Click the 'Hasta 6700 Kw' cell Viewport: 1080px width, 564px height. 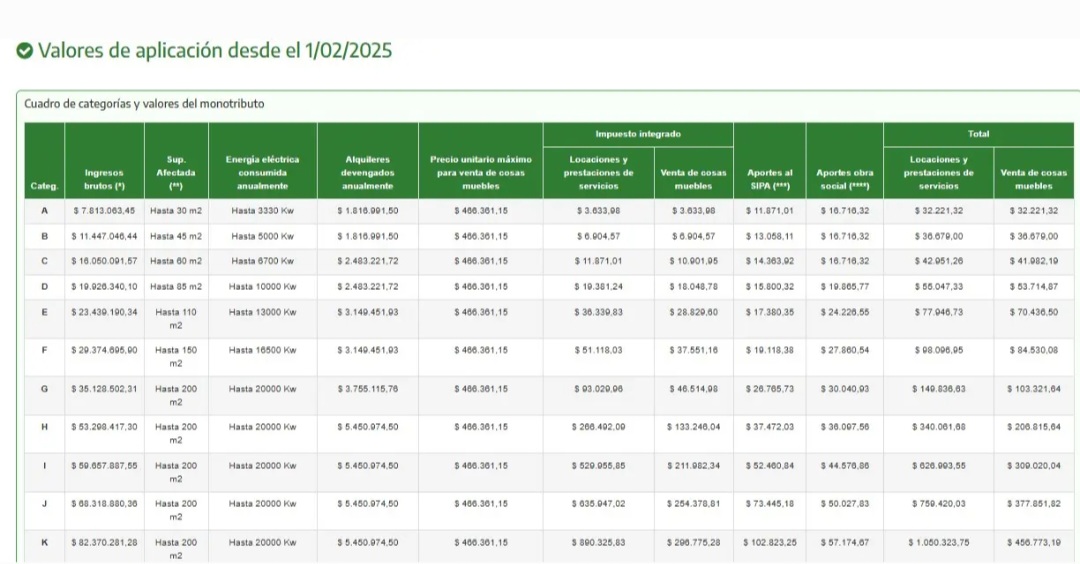click(262, 261)
